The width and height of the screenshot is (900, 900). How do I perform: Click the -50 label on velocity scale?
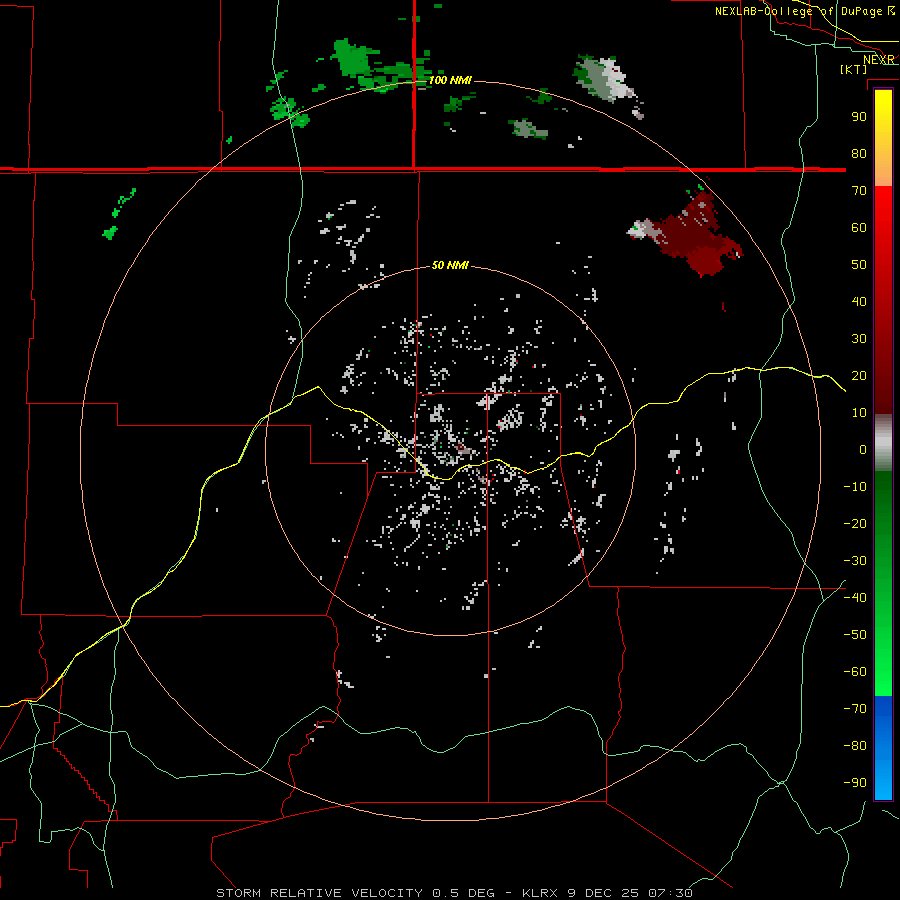(x=855, y=635)
